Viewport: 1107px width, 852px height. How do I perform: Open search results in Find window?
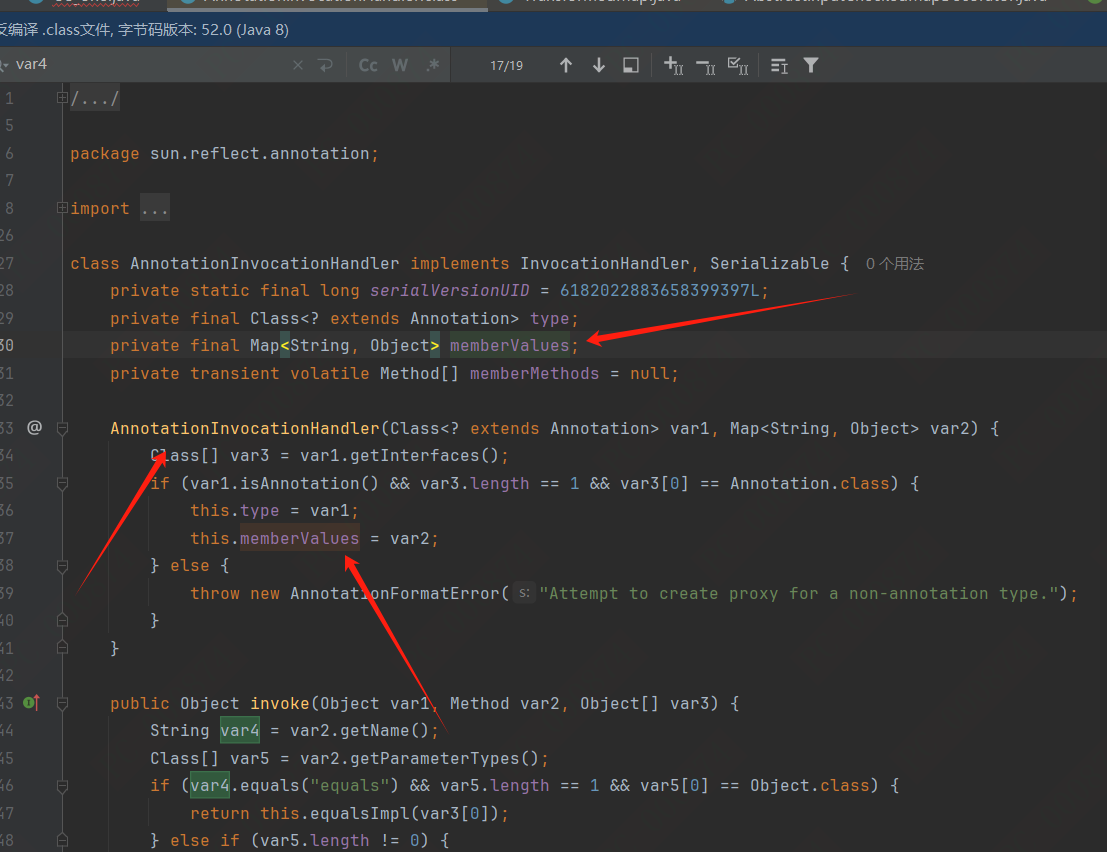click(779, 66)
